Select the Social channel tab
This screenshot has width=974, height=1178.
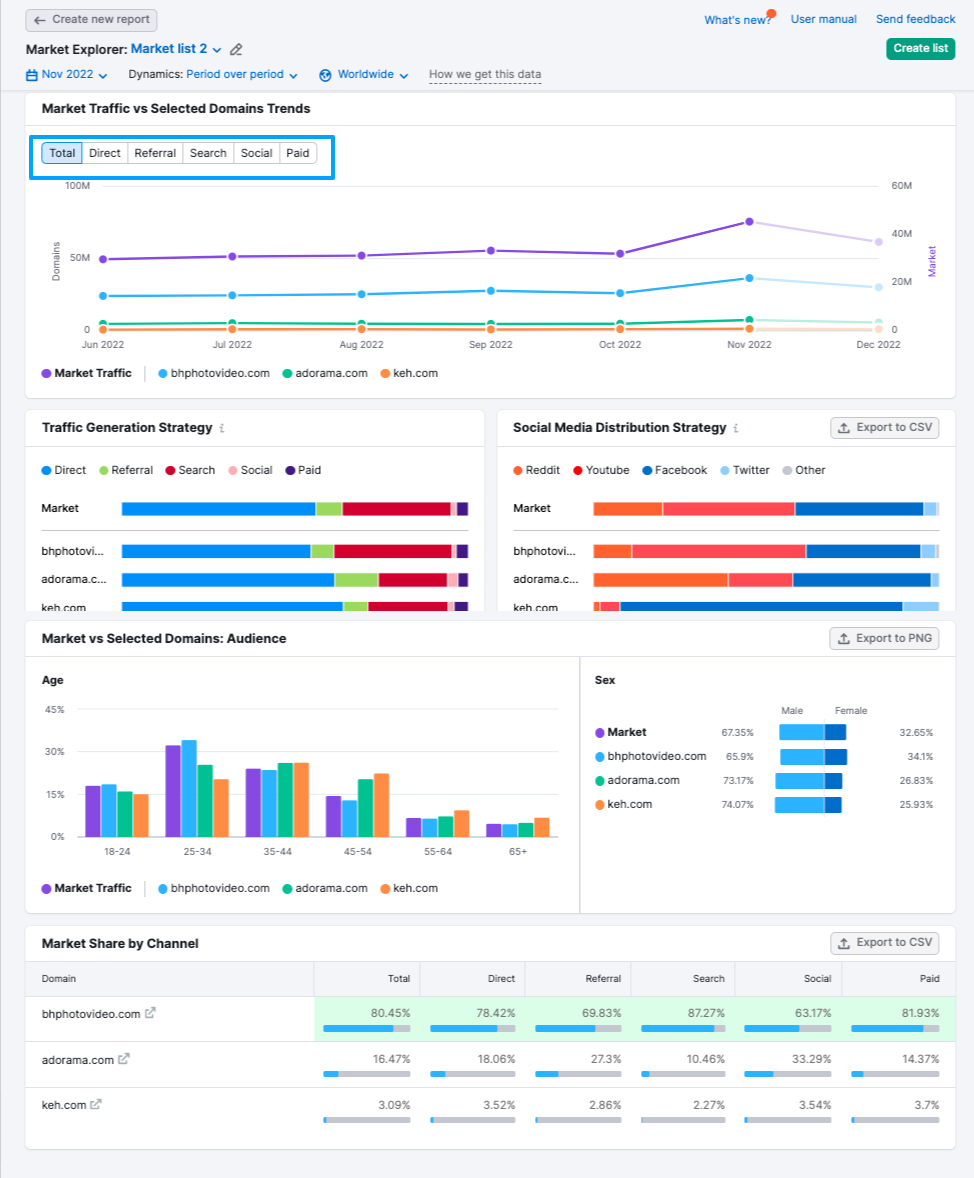[x=257, y=153]
